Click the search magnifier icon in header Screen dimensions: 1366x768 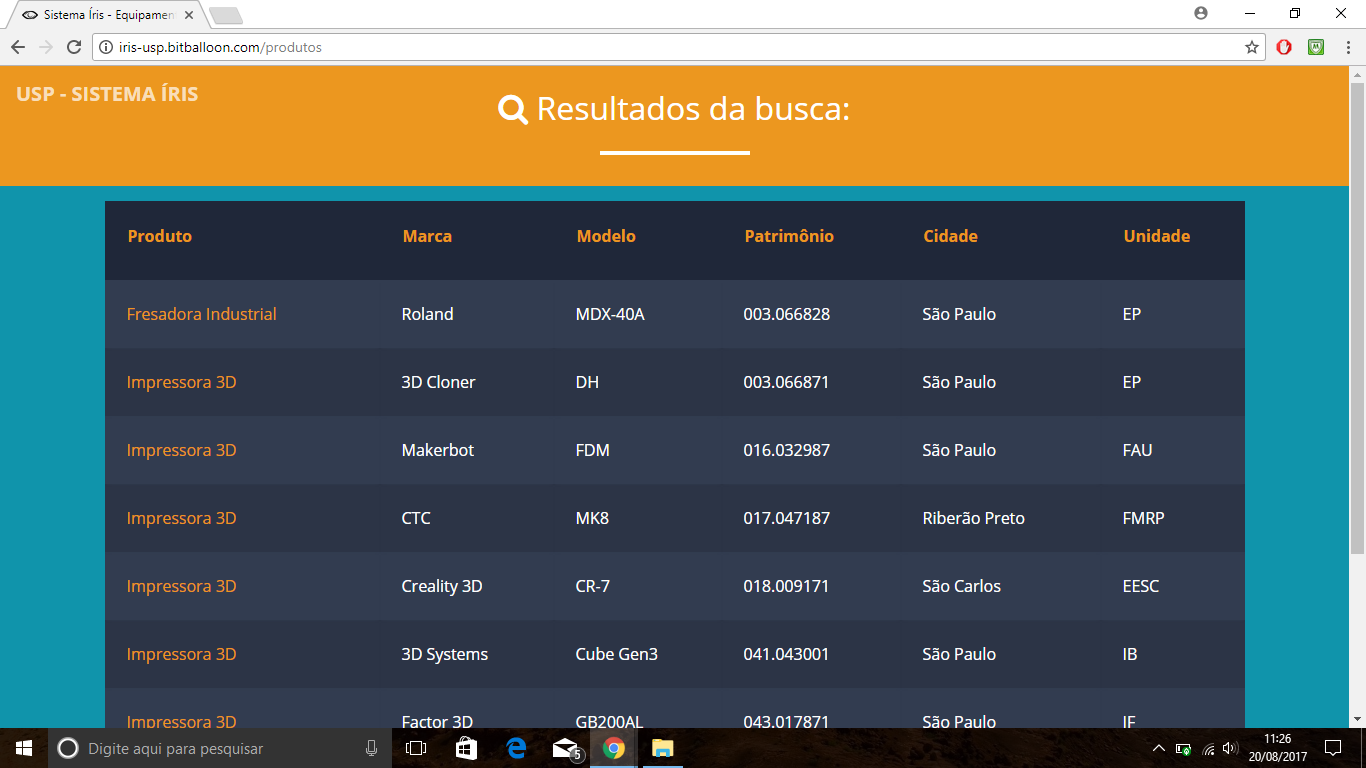[x=513, y=109]
